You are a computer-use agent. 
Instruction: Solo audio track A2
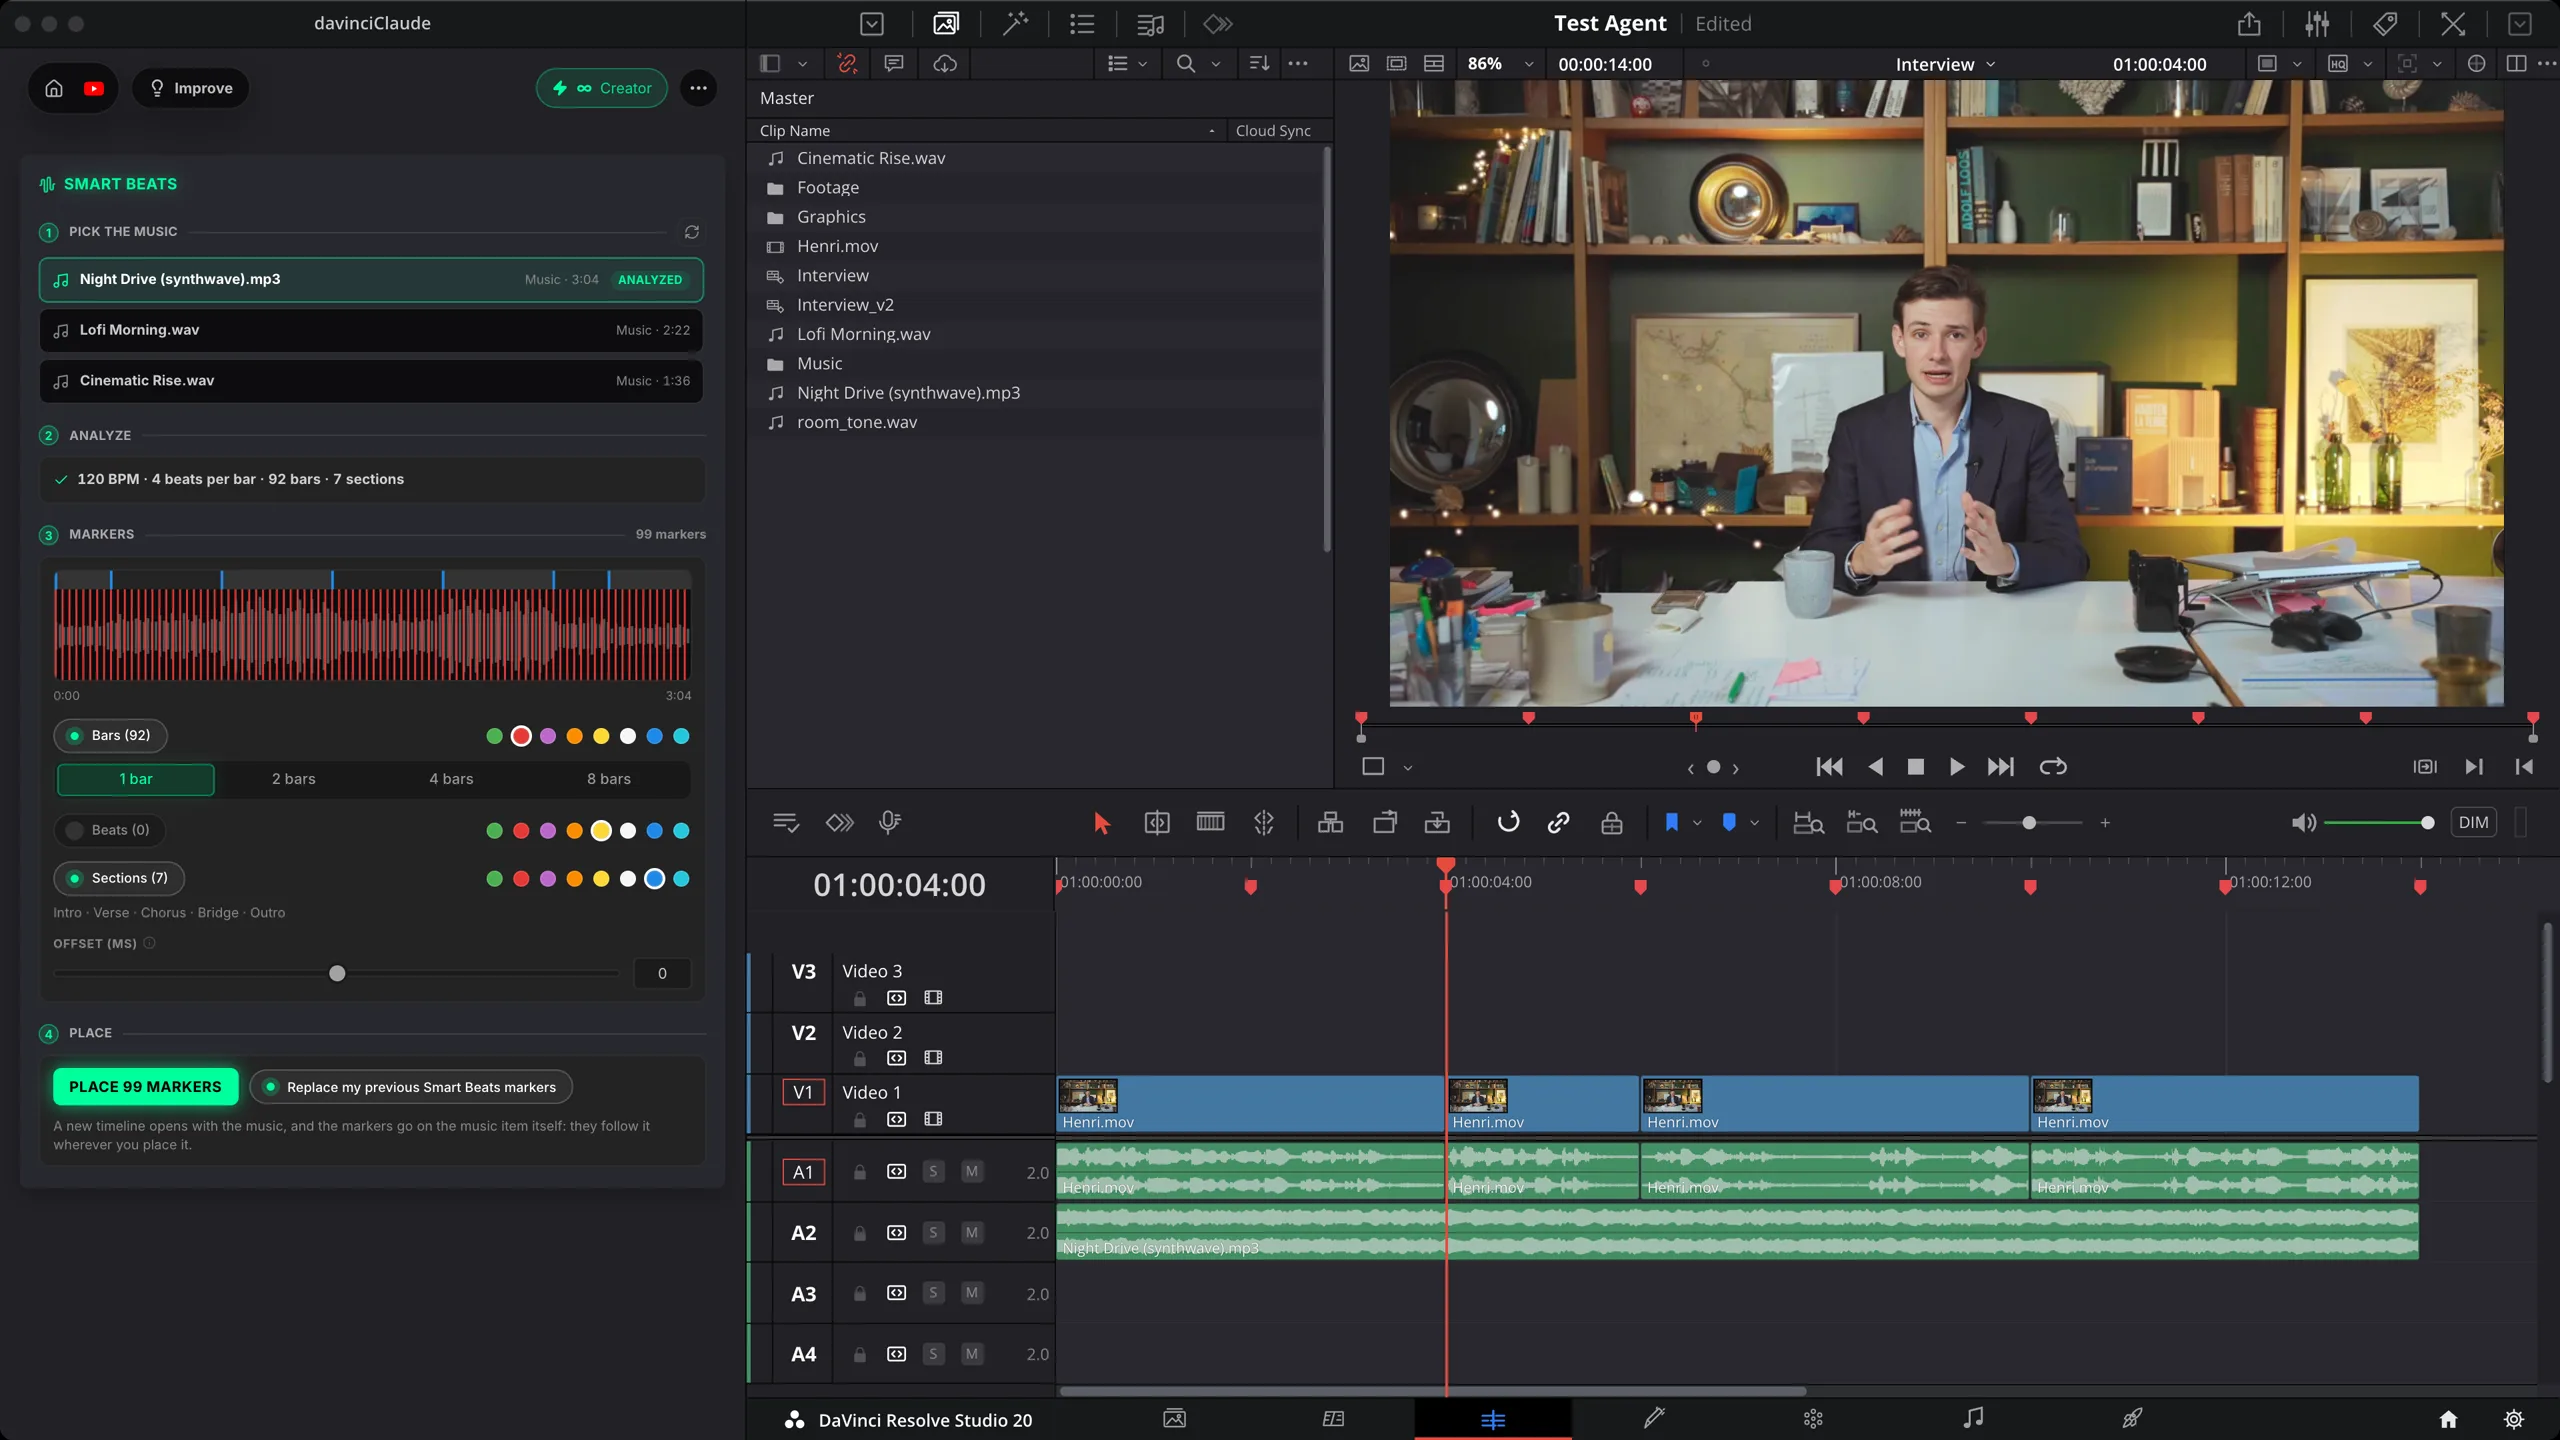933,1233
